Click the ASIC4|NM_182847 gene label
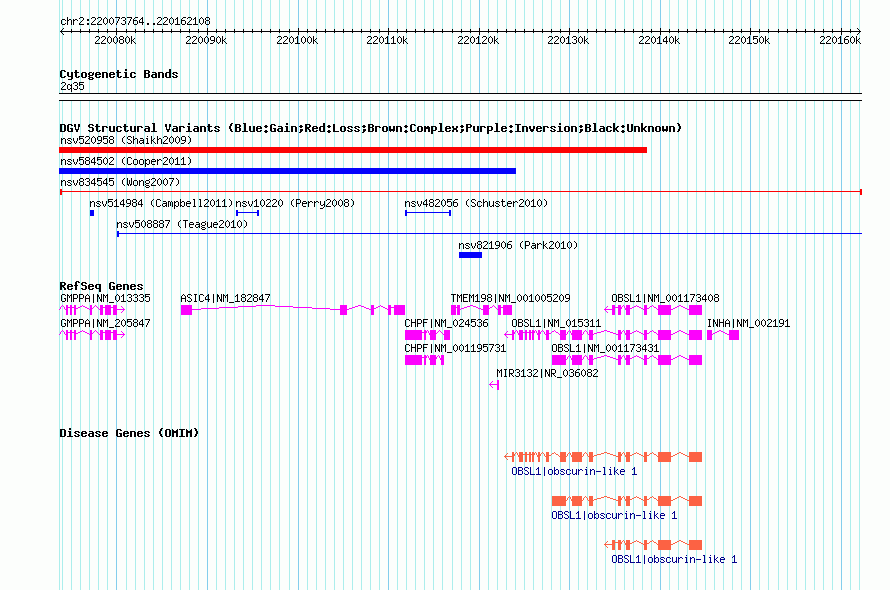The image size is (890, 590). coord(225,298)
